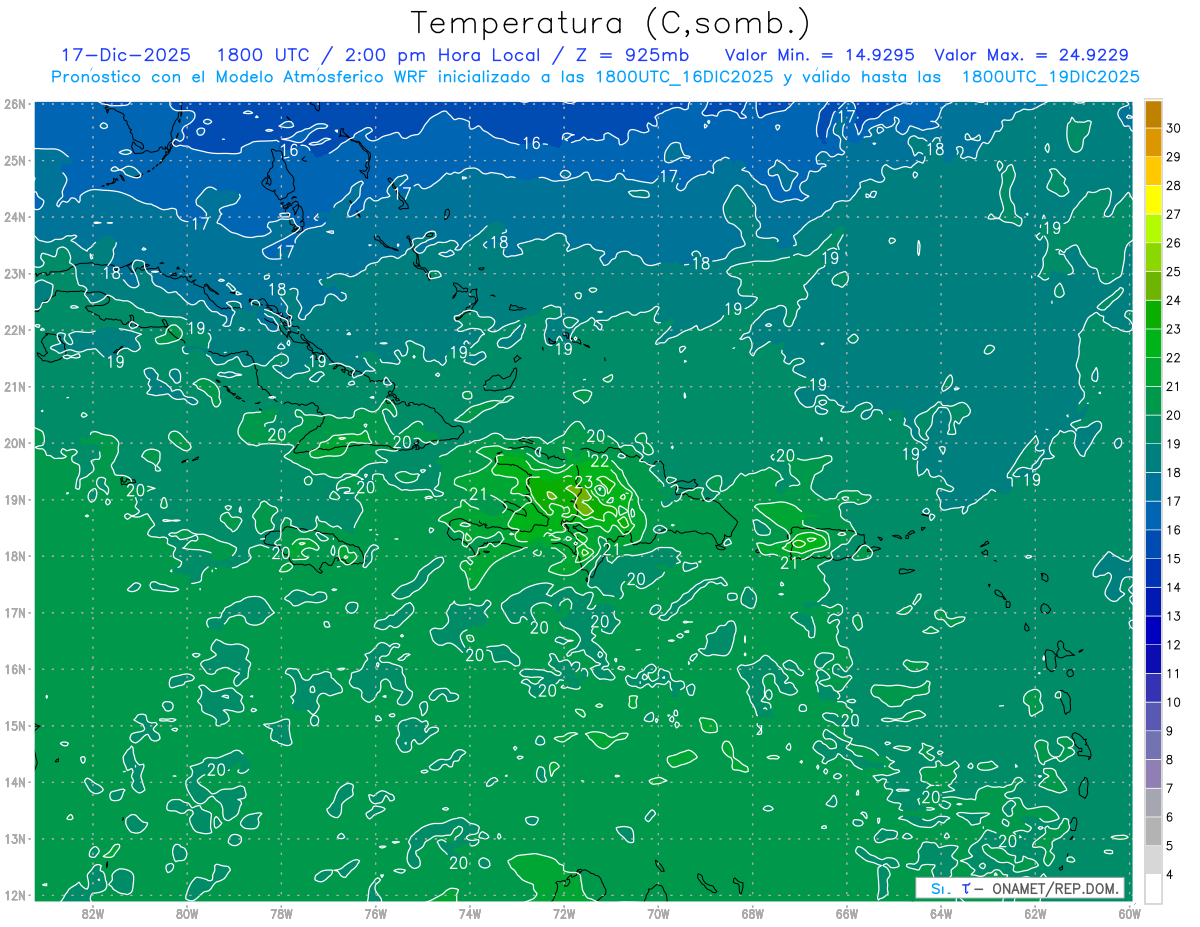
Task: Click the orange swatch between 29 and 30
Action: click(1153, 143)
